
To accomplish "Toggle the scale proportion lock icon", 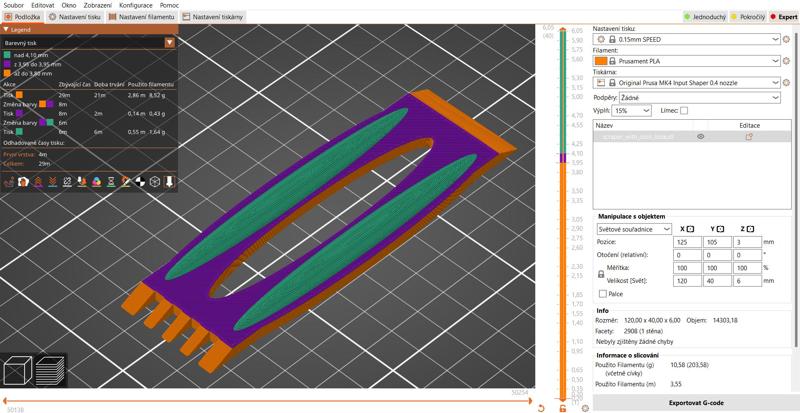I will tap(601, 274).
